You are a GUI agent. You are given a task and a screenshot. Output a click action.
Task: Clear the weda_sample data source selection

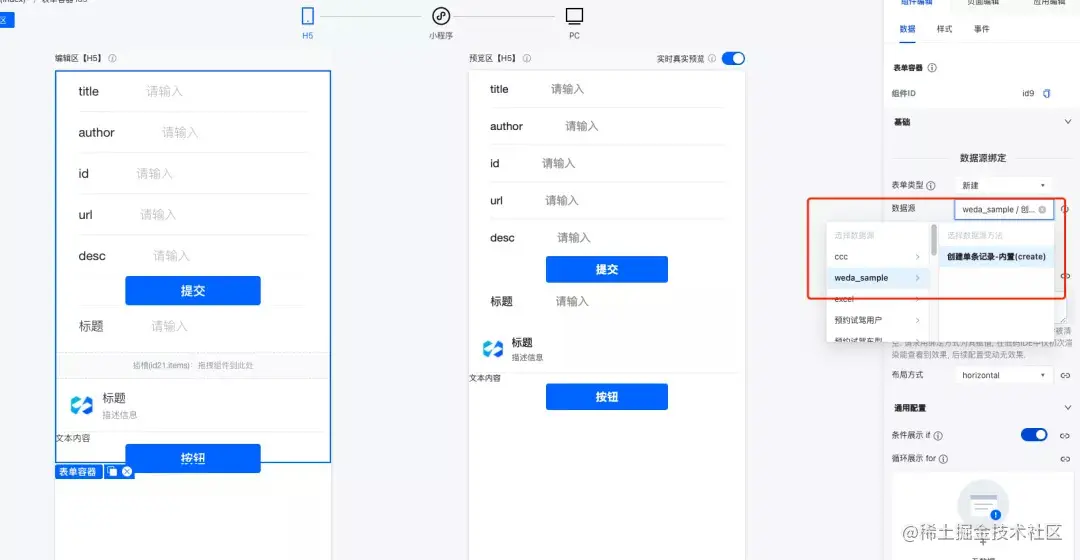coord(1042,209)
